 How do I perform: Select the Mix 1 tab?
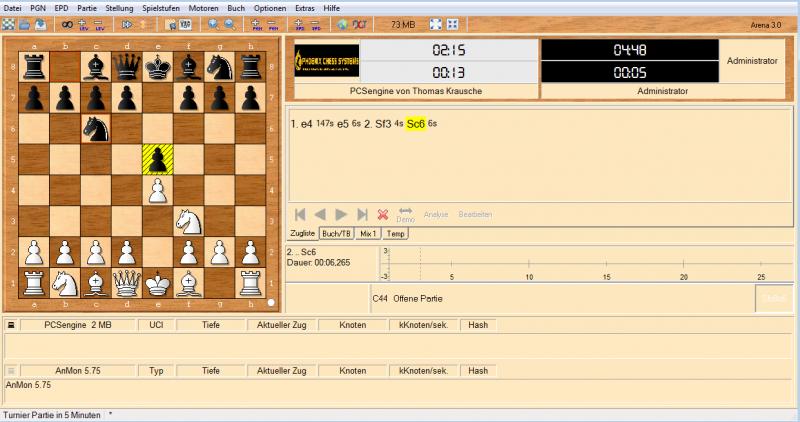click(x=370, y=233)
